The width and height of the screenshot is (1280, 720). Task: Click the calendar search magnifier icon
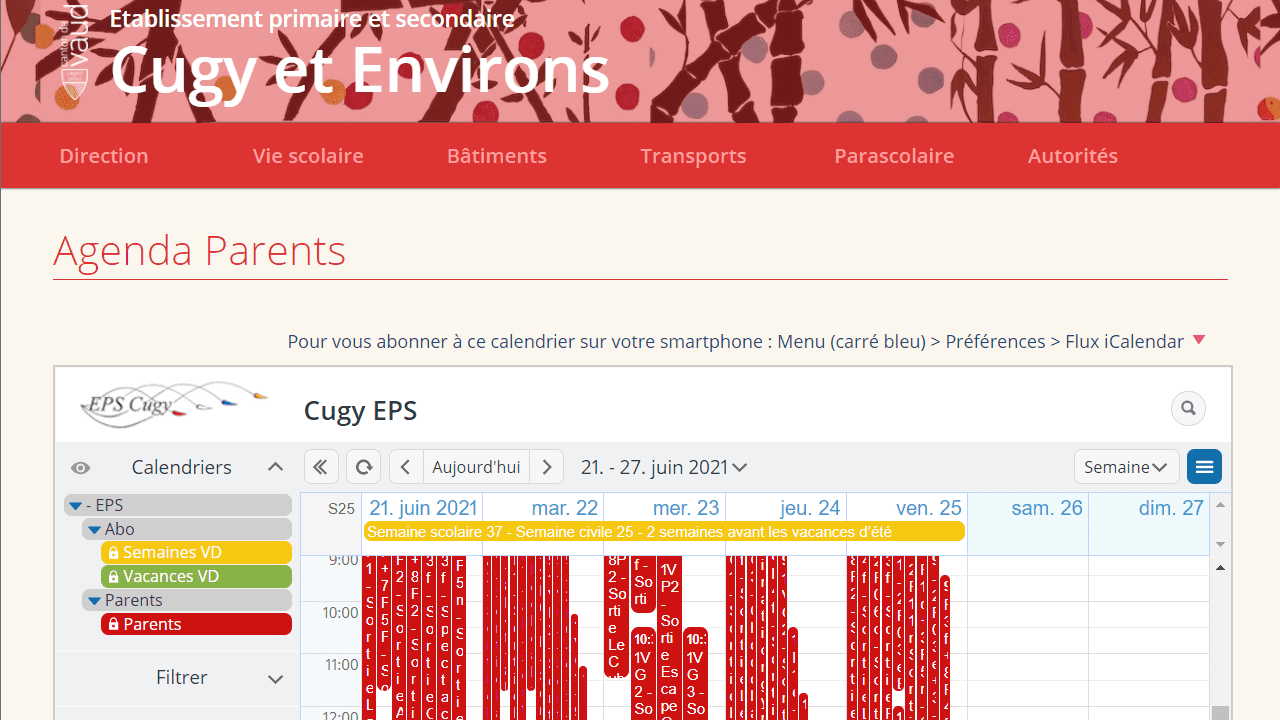(x=1188, y=408)
